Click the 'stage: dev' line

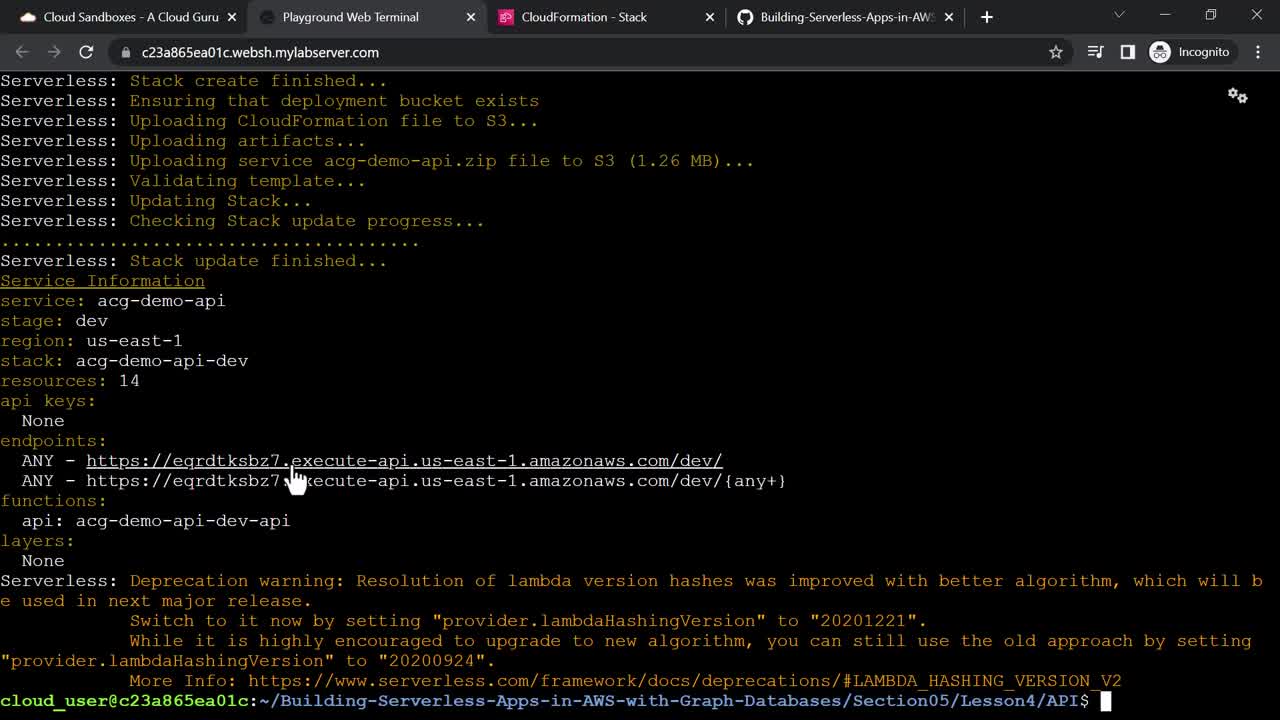[54, 321]
